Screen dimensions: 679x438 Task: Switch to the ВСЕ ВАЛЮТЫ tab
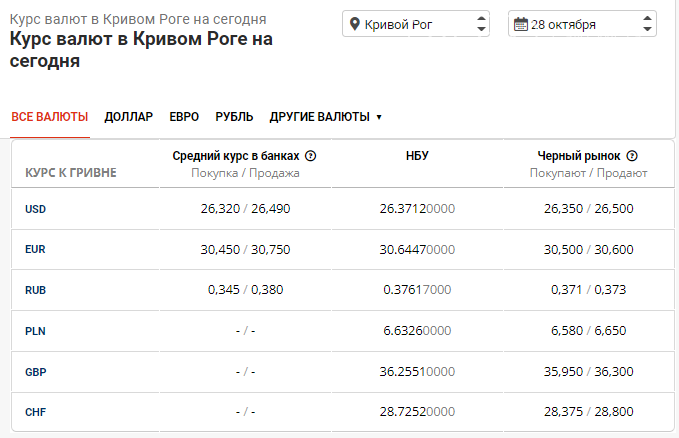point(50,117)
